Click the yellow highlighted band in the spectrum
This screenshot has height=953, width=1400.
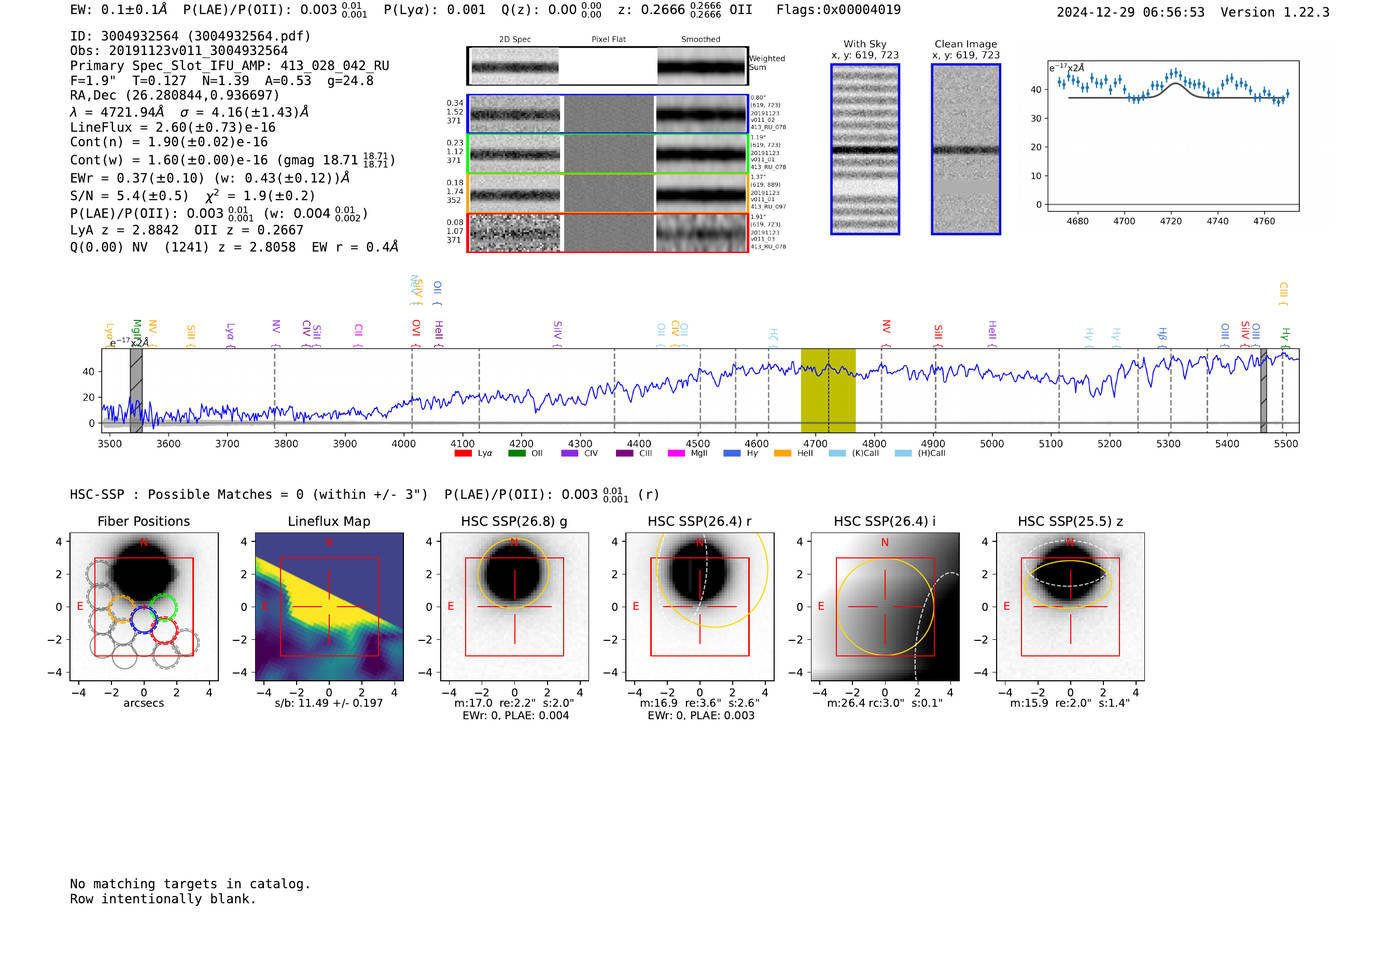(x=828, y=390)
